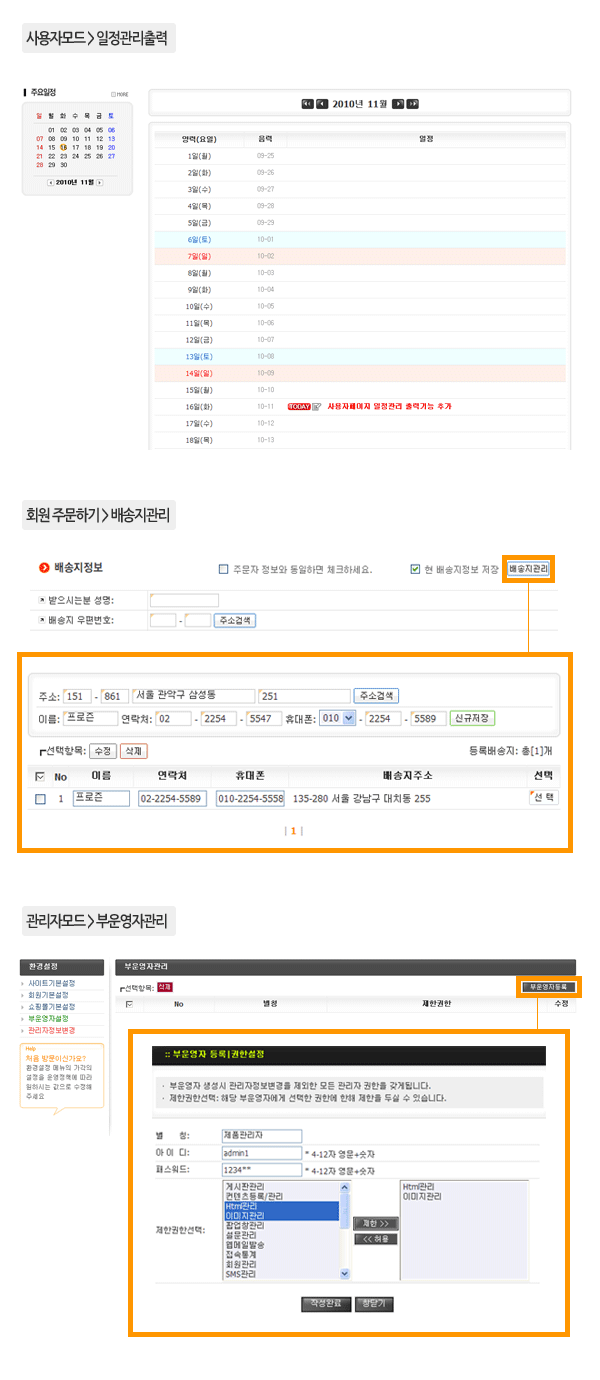Jump to next year in calendar header
This screenshot has width=600, height=1380.
click(x=412, y=103)
